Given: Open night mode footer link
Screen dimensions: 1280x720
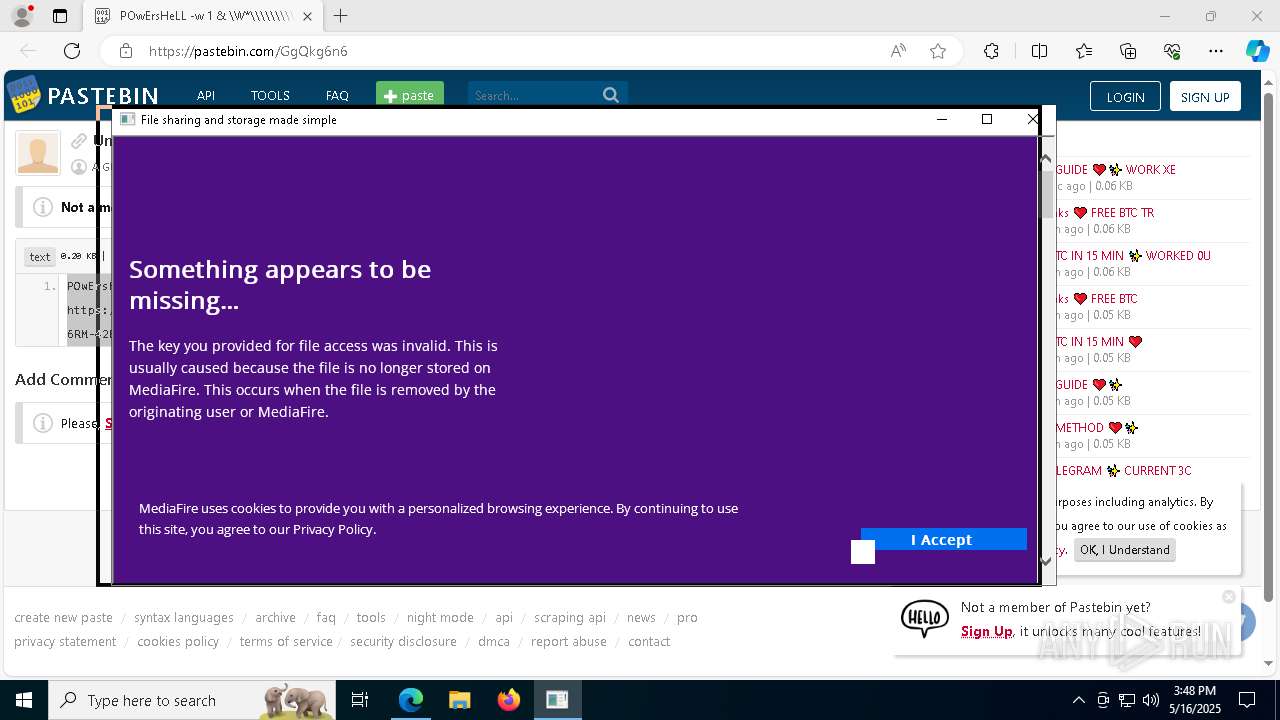Looking at the screenshot, I should 440,617.
